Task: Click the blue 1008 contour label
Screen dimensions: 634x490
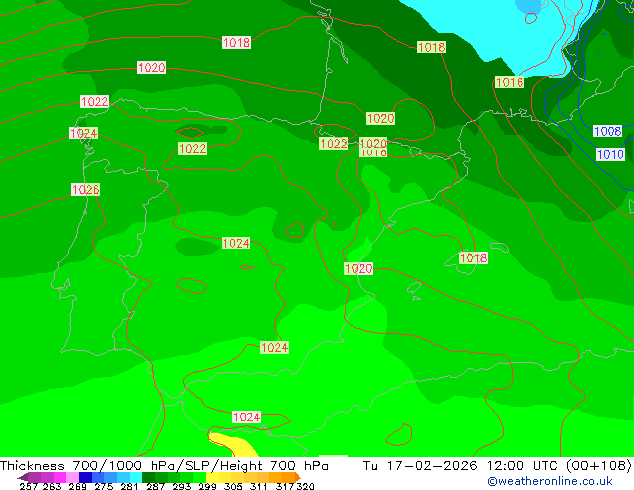Action: pos(607,131)
